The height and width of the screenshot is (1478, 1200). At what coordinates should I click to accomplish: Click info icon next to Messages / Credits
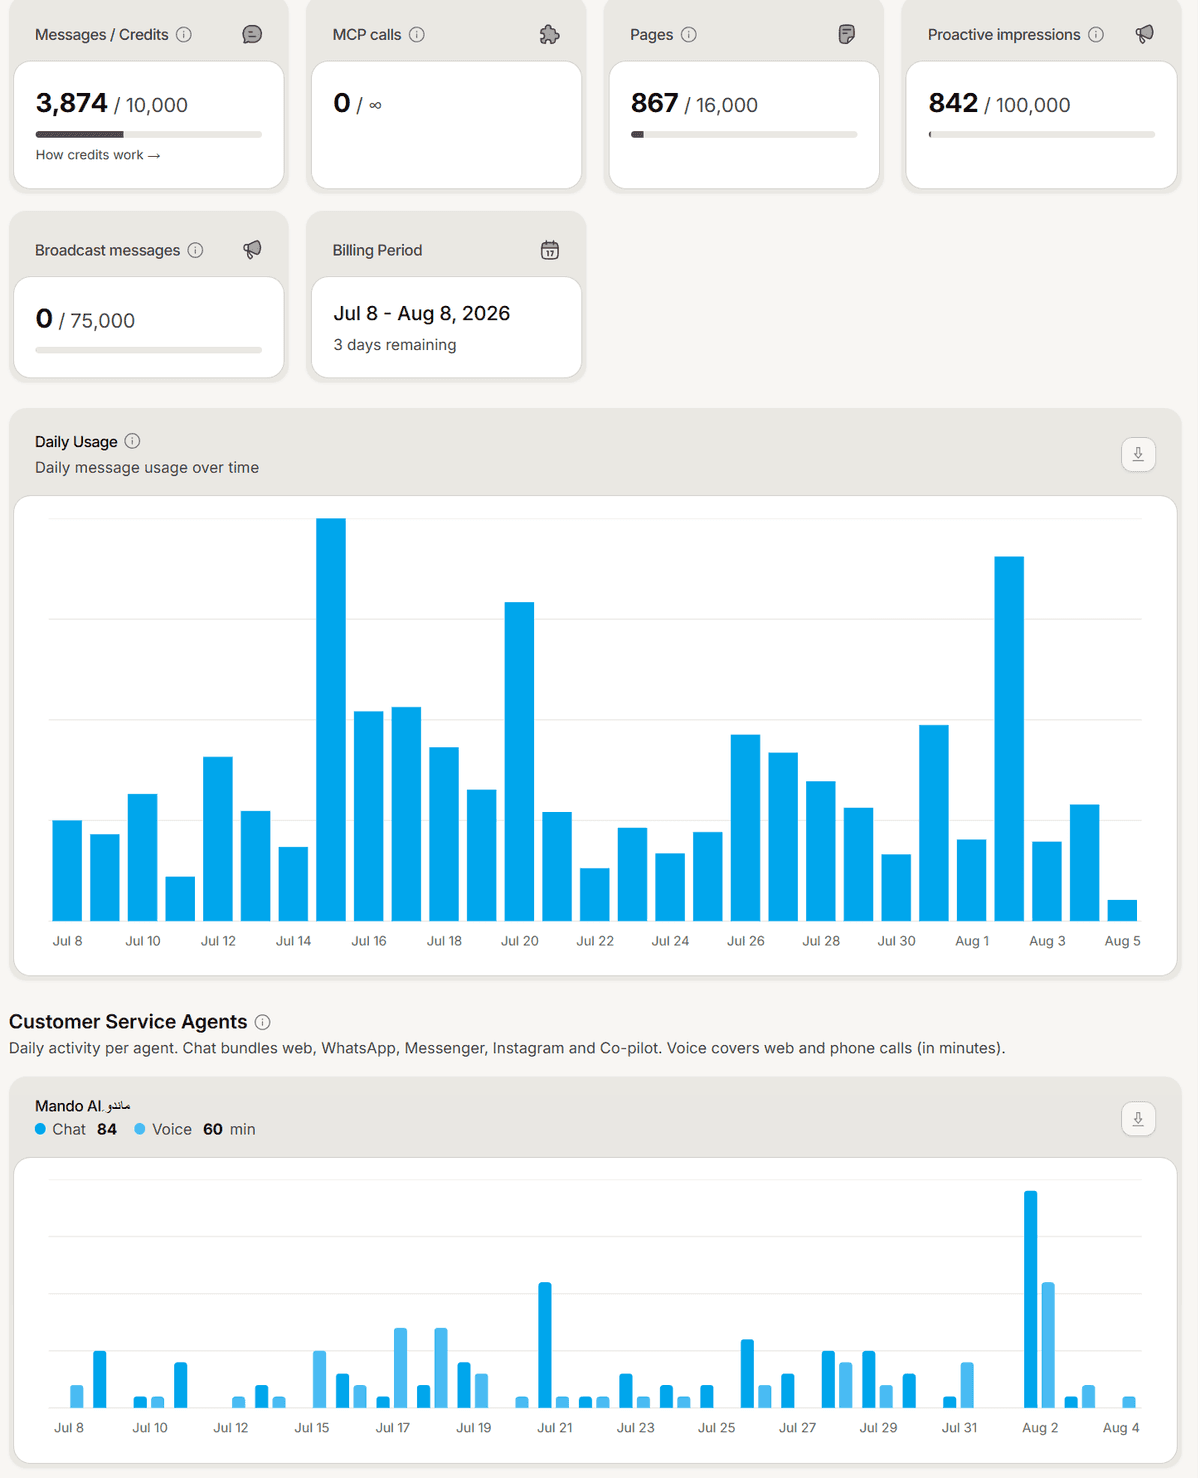184,35
